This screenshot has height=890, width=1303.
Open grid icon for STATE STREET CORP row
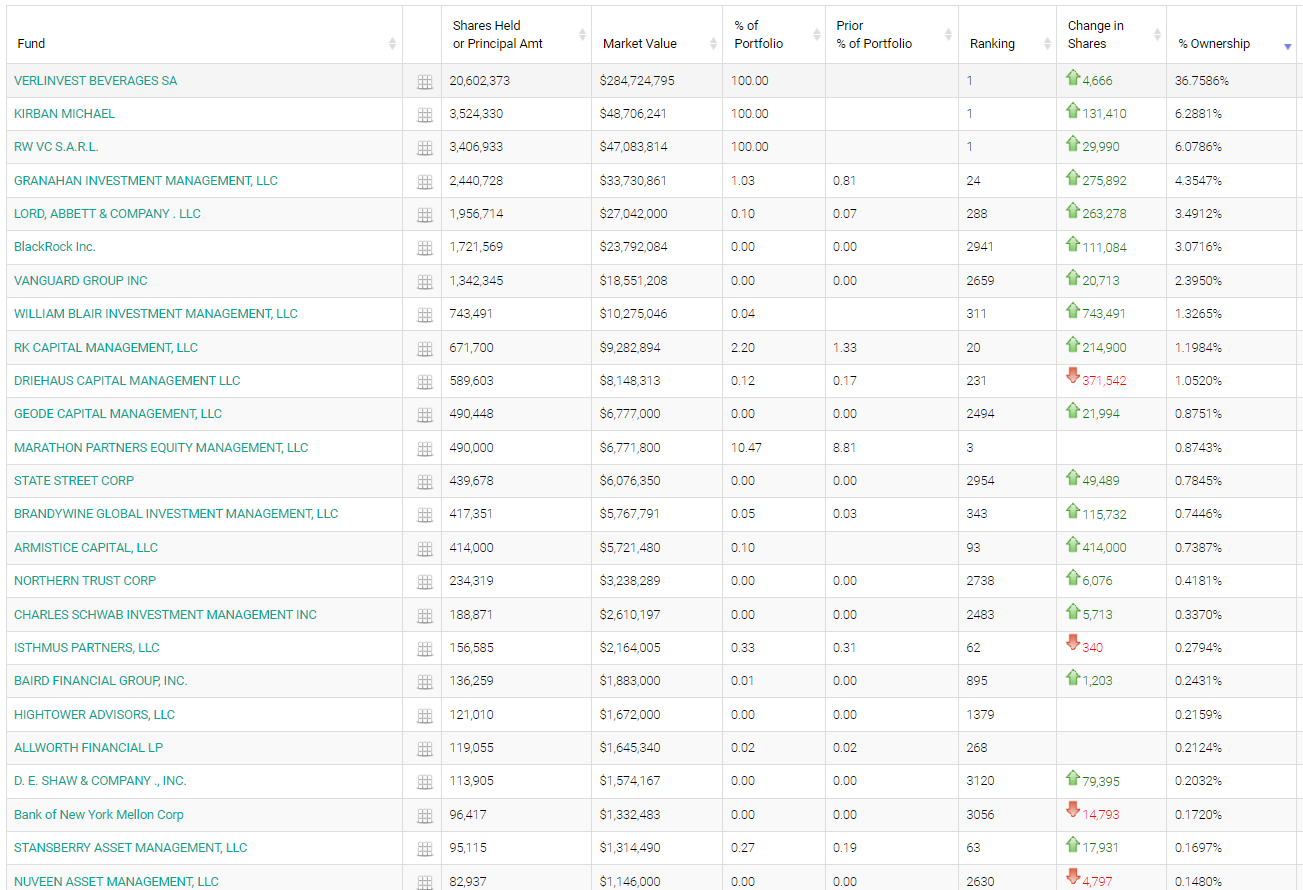(424, 482)
